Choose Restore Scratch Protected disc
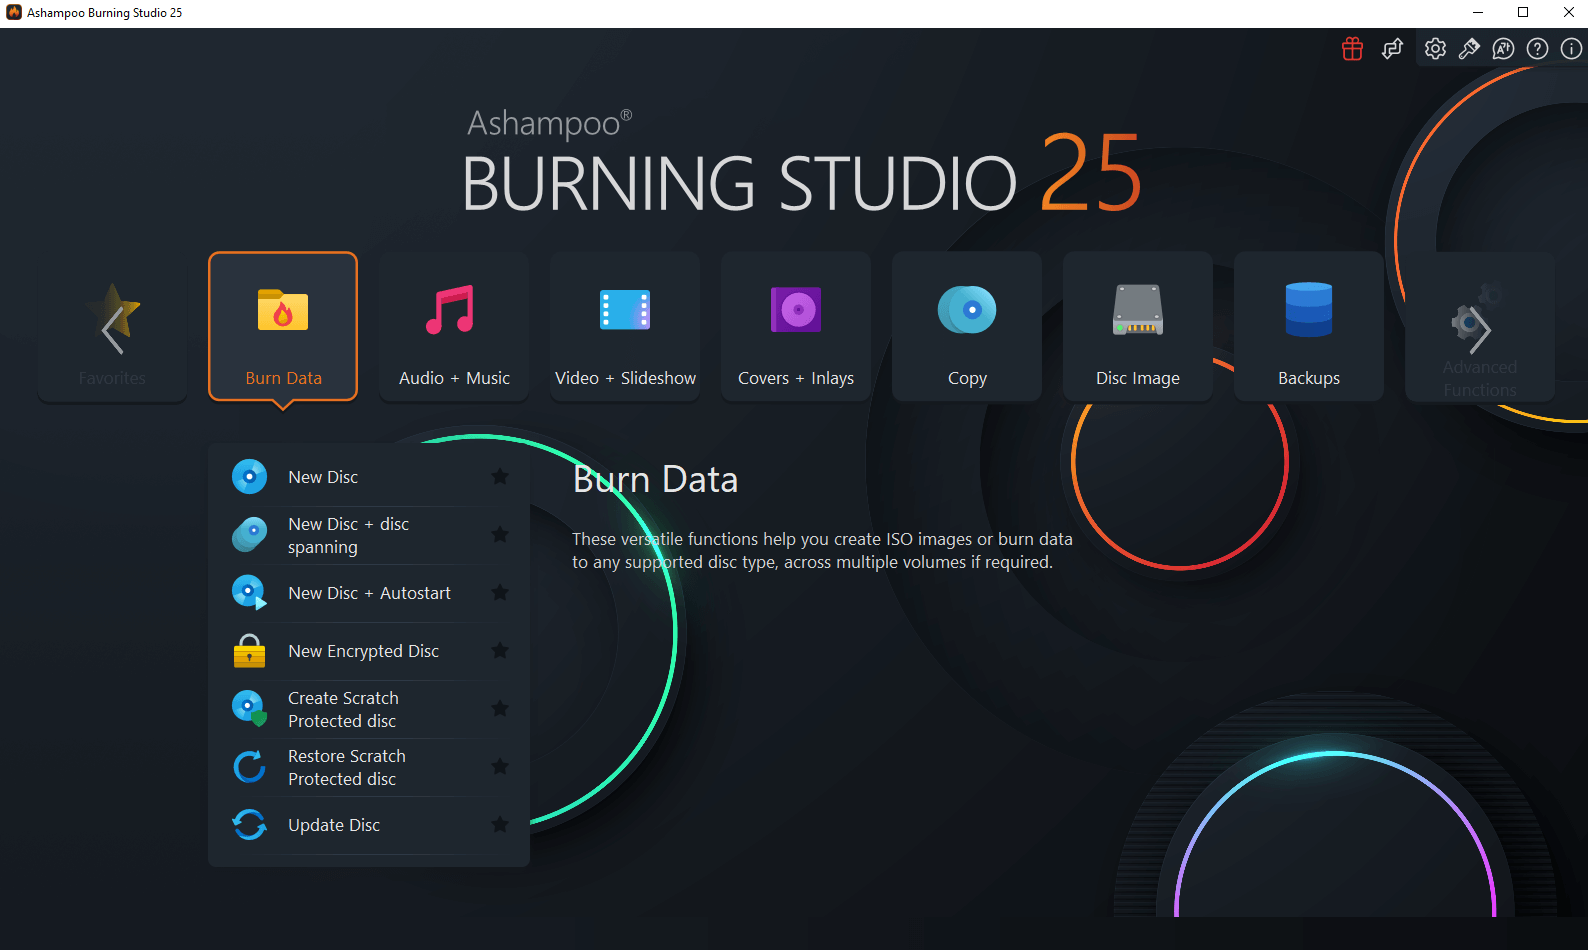Viewport: 1588px width, 950px height. (369, 767)
